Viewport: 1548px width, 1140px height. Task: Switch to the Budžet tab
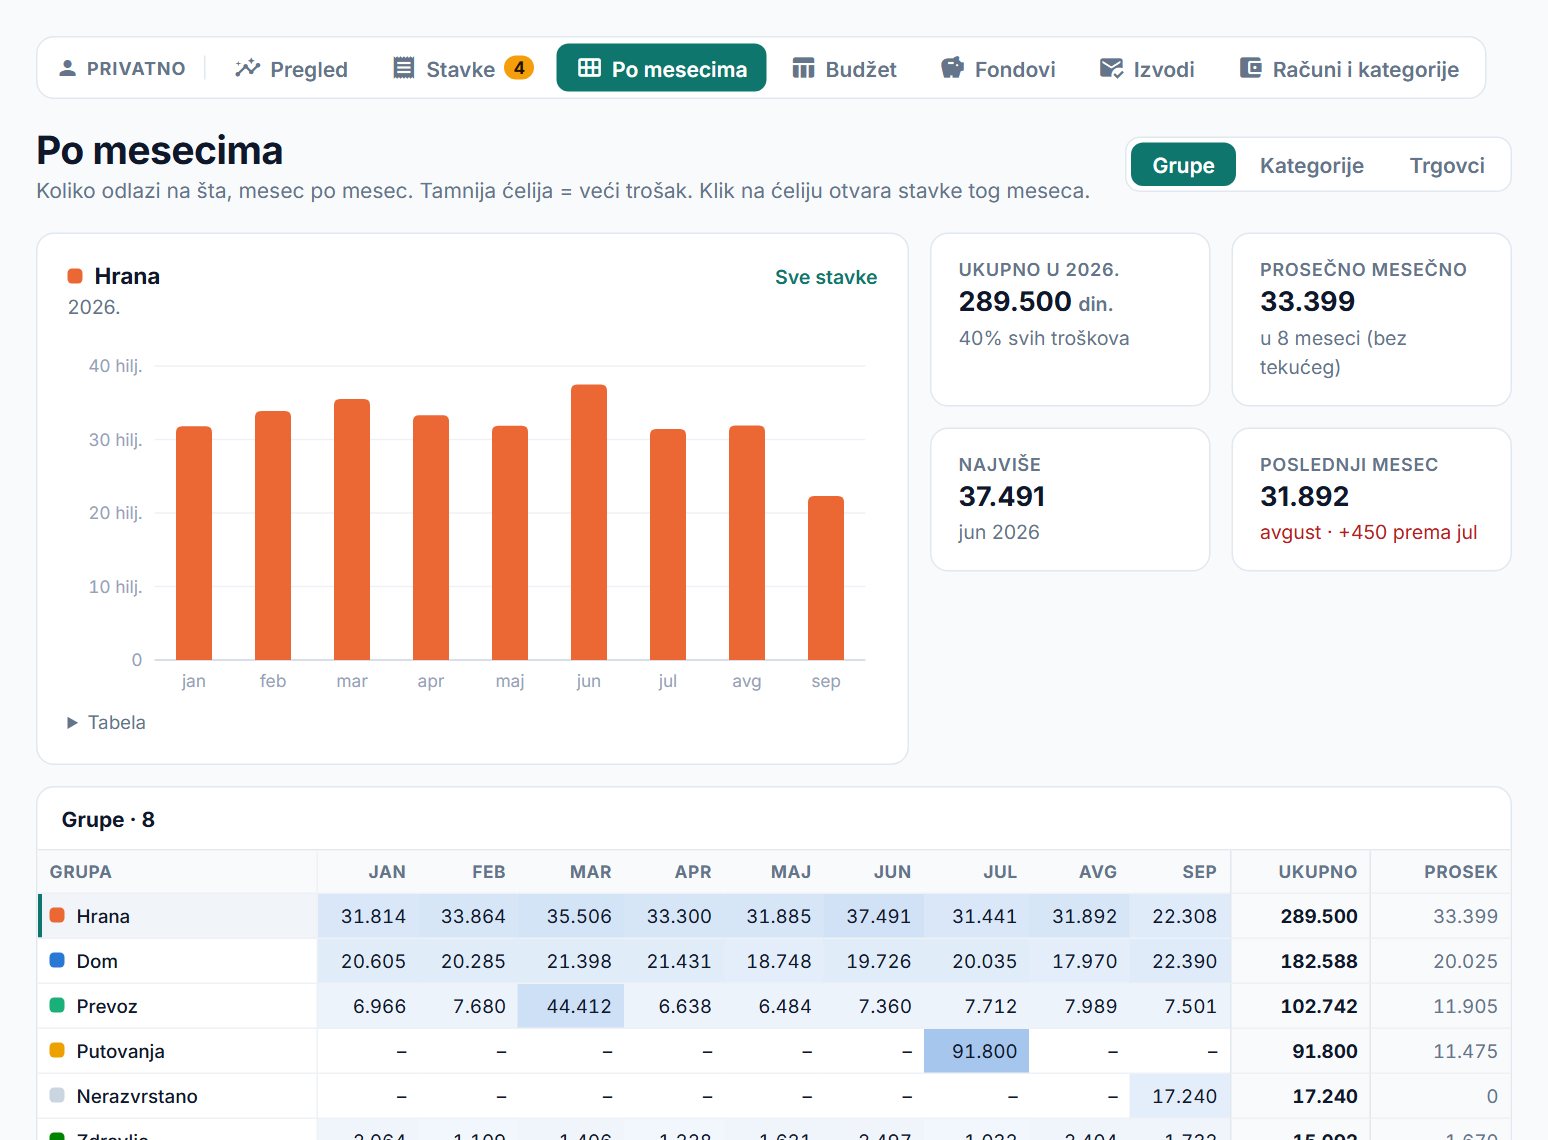click(x=845, y=68)
